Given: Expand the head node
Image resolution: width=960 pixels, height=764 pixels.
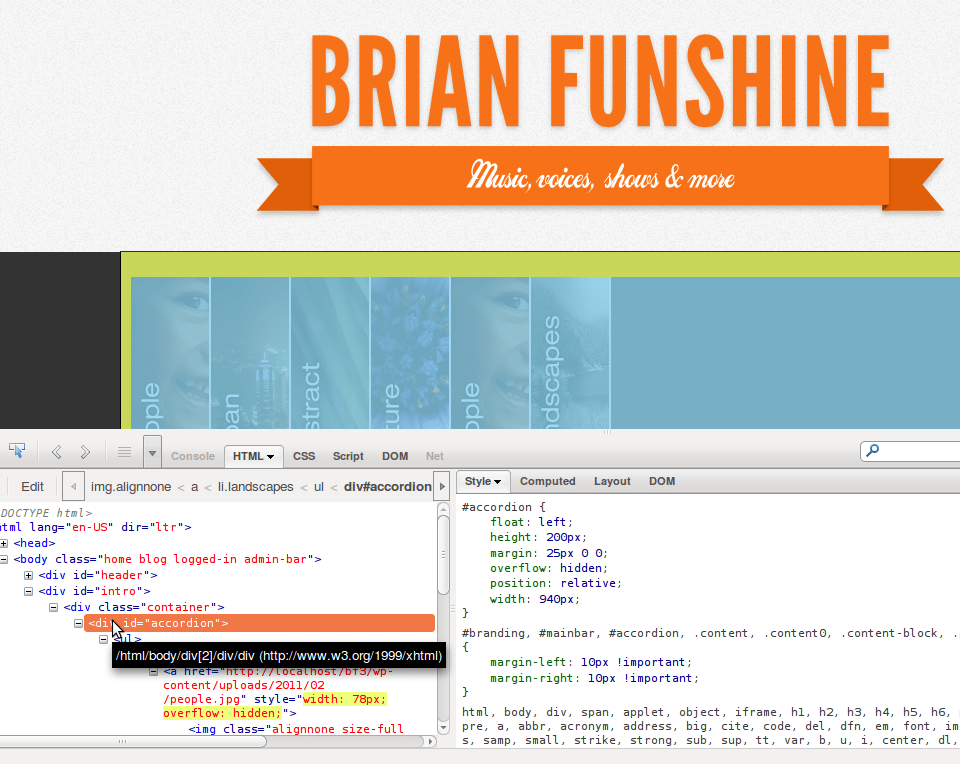Looking at the screenshot, I should pyautogui.click(x=4, y=543).
